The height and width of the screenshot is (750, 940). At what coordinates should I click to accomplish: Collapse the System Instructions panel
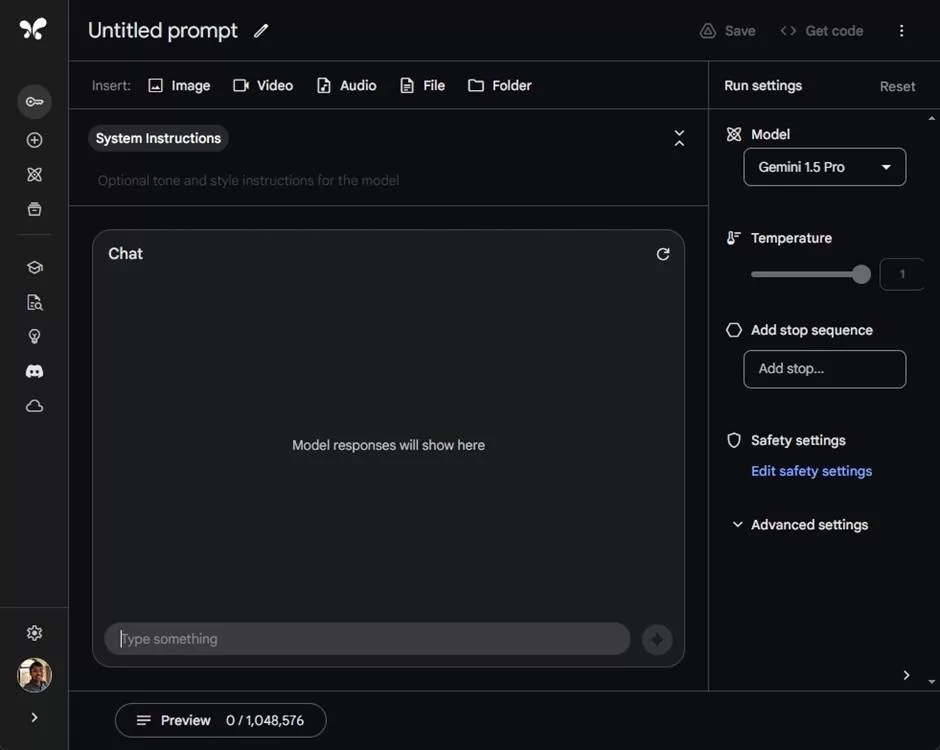coord(679,138)
